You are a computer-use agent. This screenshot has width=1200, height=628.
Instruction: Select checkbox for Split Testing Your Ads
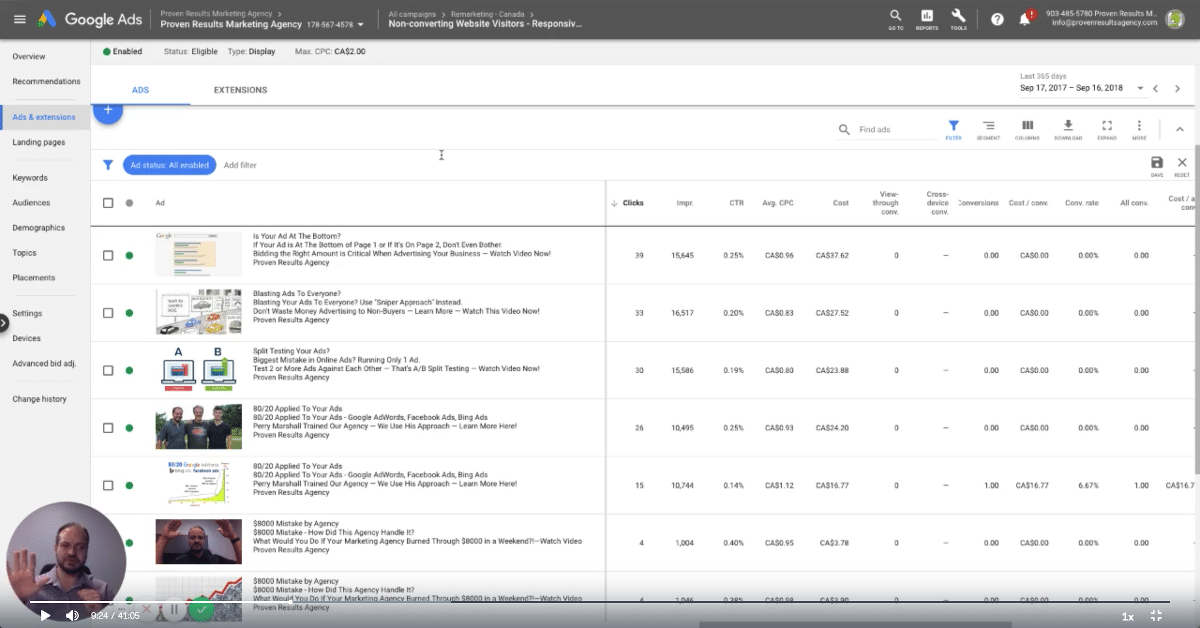(x=108, y=370)
